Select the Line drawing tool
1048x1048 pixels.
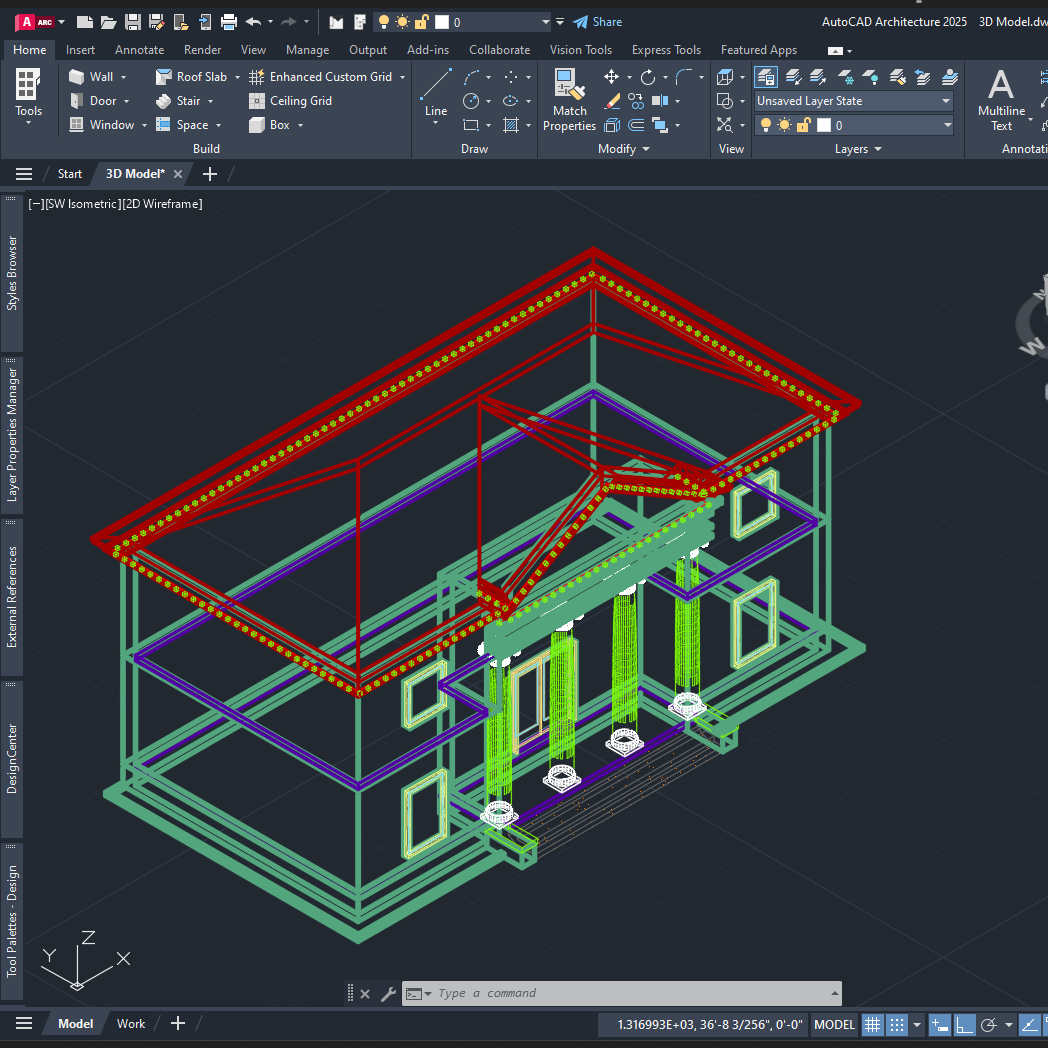[x=436, y=93]
